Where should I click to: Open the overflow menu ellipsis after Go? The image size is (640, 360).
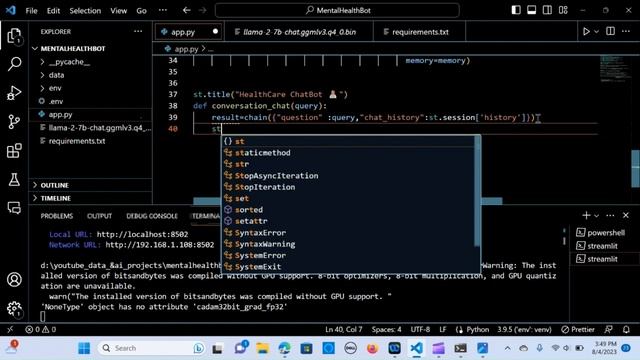(x=162, y=10)
